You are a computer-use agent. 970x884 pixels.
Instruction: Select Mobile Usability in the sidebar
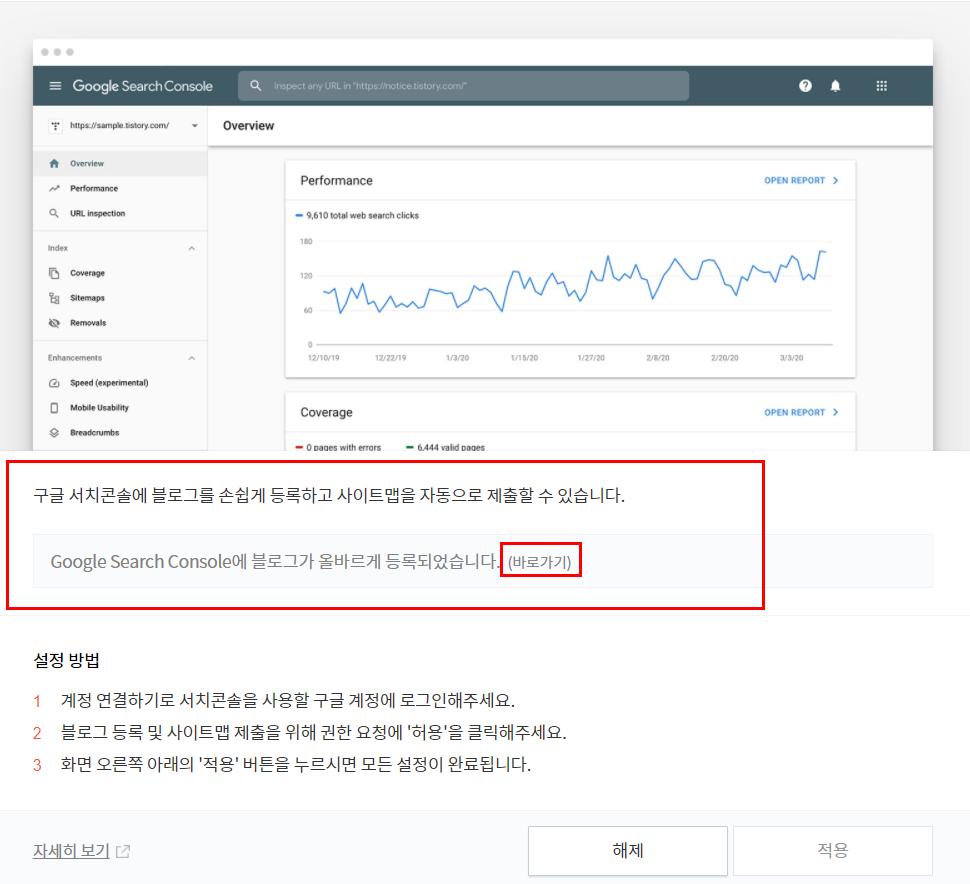click(120, 408)
